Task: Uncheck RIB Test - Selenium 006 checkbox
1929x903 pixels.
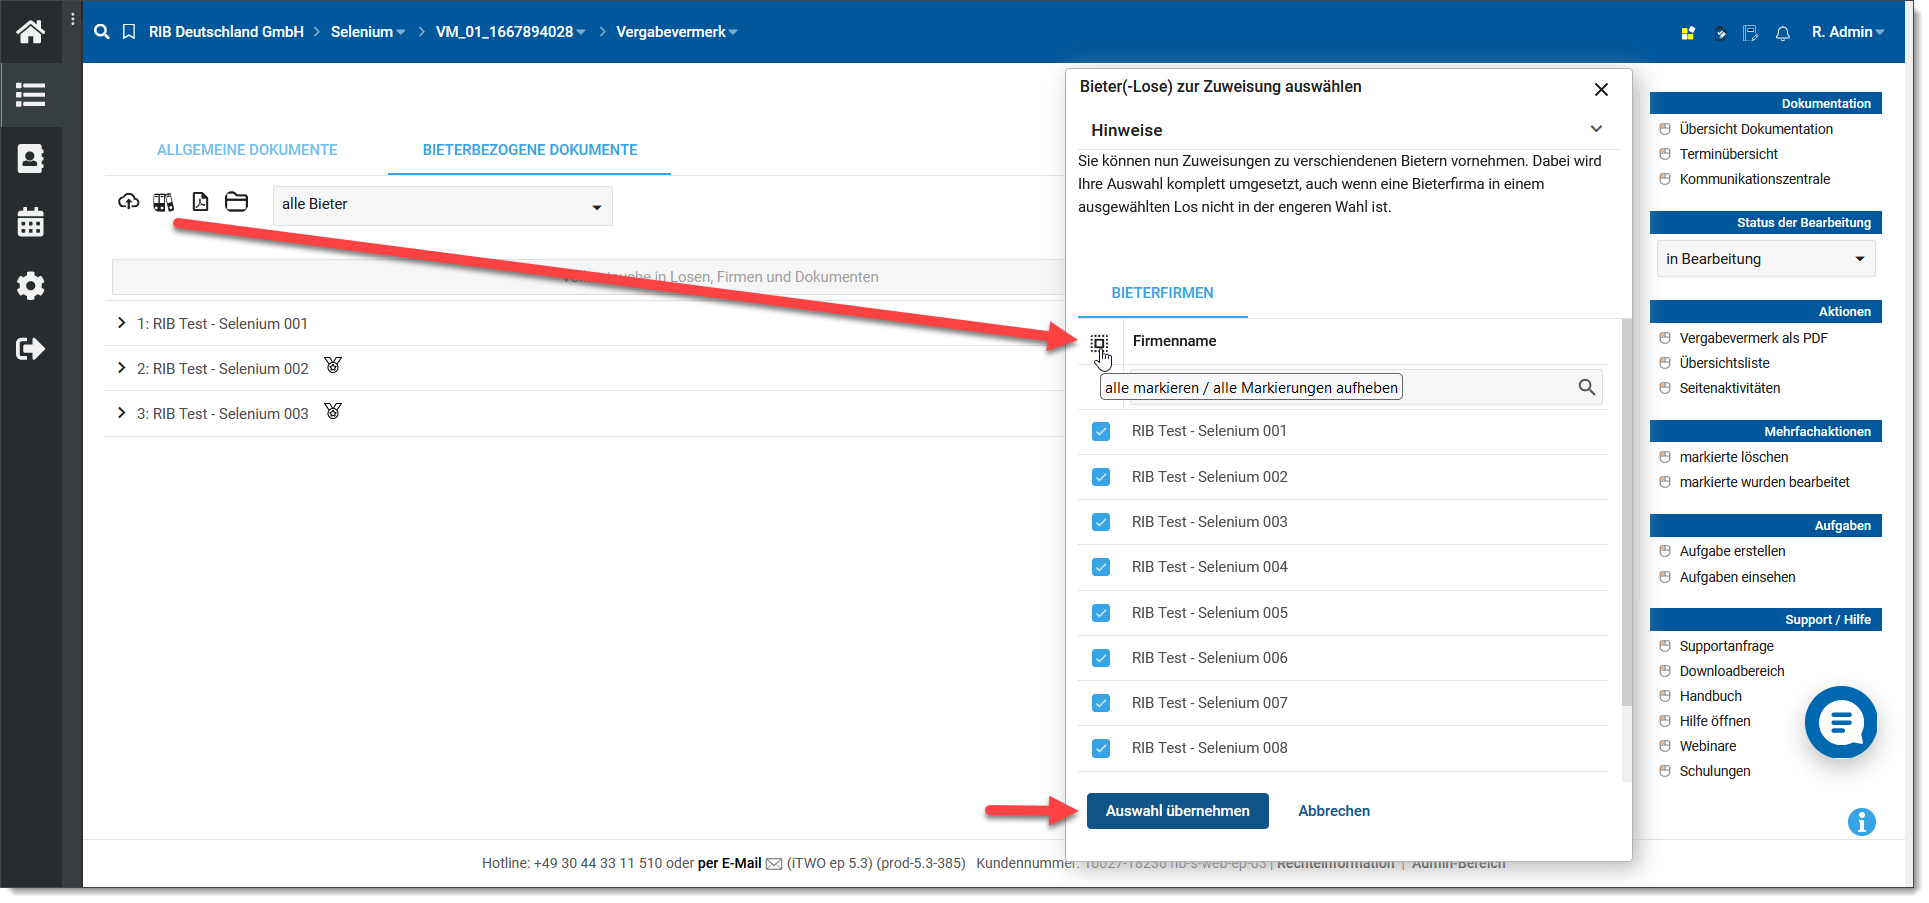Action: tap(1101, 658)
